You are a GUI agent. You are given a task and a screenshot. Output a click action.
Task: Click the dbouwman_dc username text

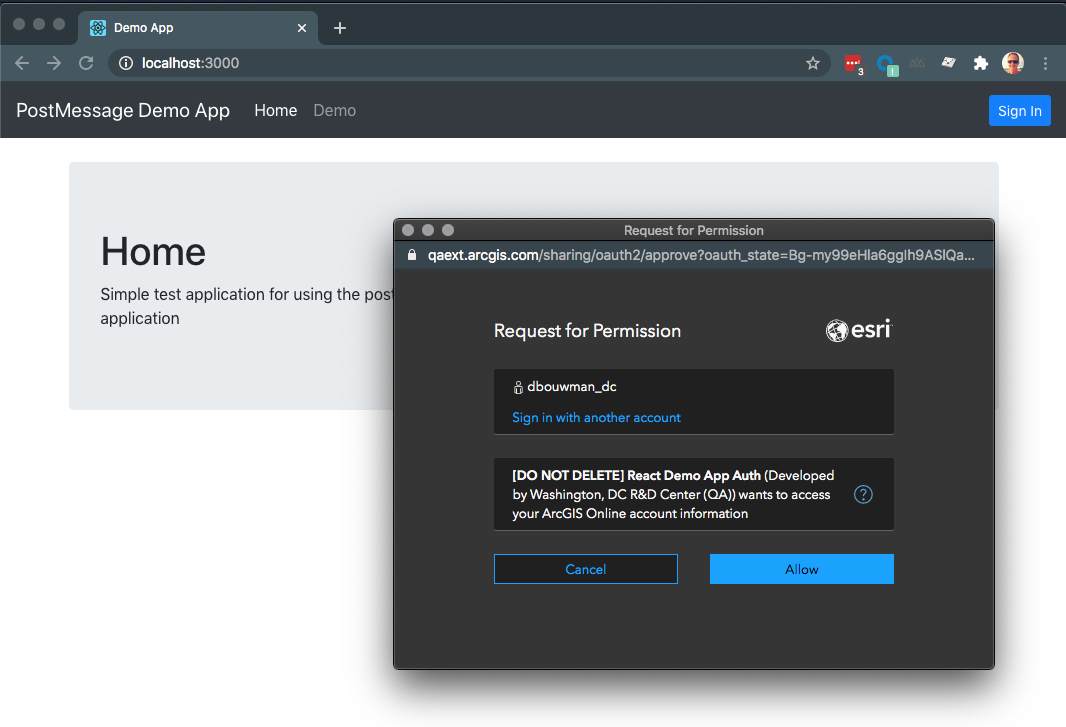coord(572,387)
